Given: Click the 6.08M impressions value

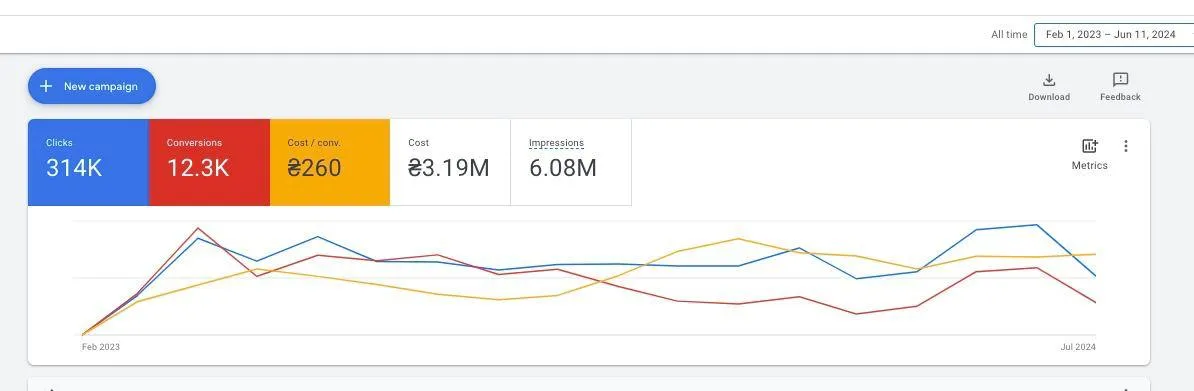Looking at the screenshot, I should coord(563,168).
